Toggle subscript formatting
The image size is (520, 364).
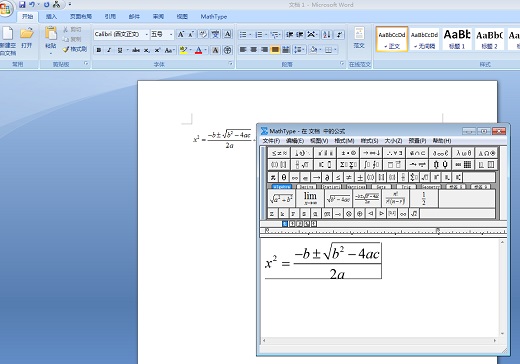coord(147,50)
